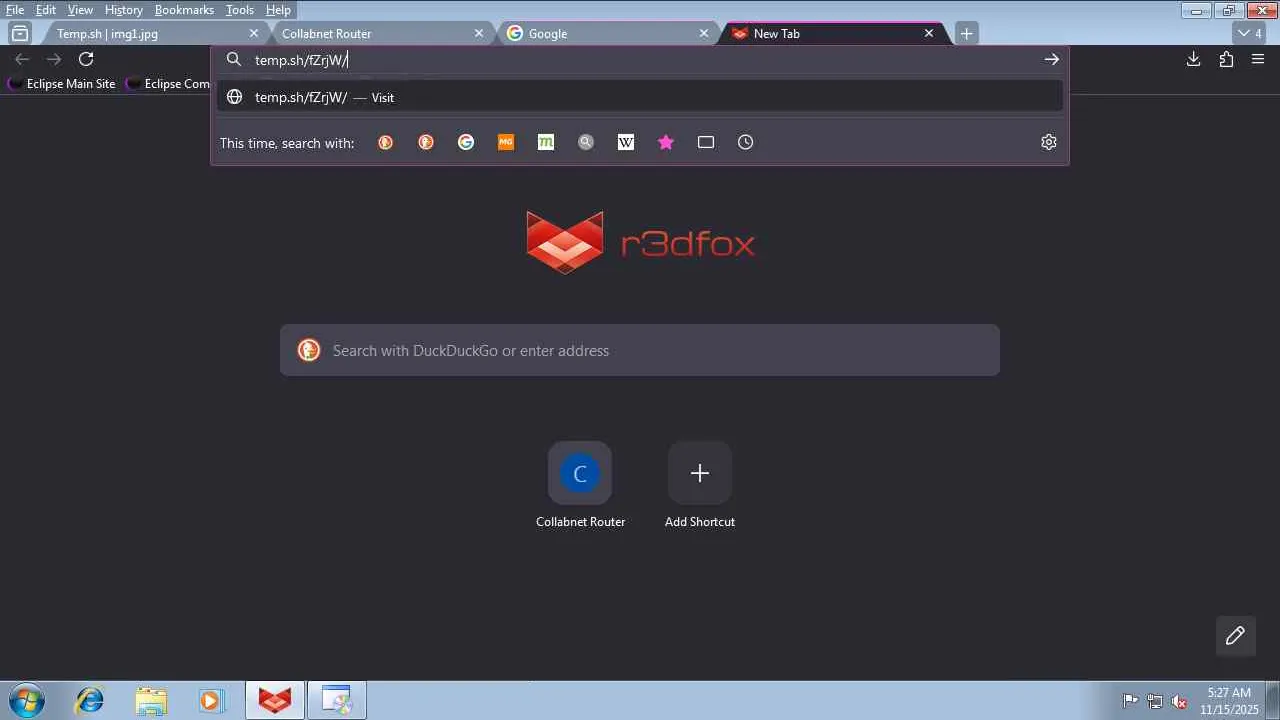Click the r3dfox taskbar button
This screenshot has height=720, width=1280.
(x=275, y=700)
